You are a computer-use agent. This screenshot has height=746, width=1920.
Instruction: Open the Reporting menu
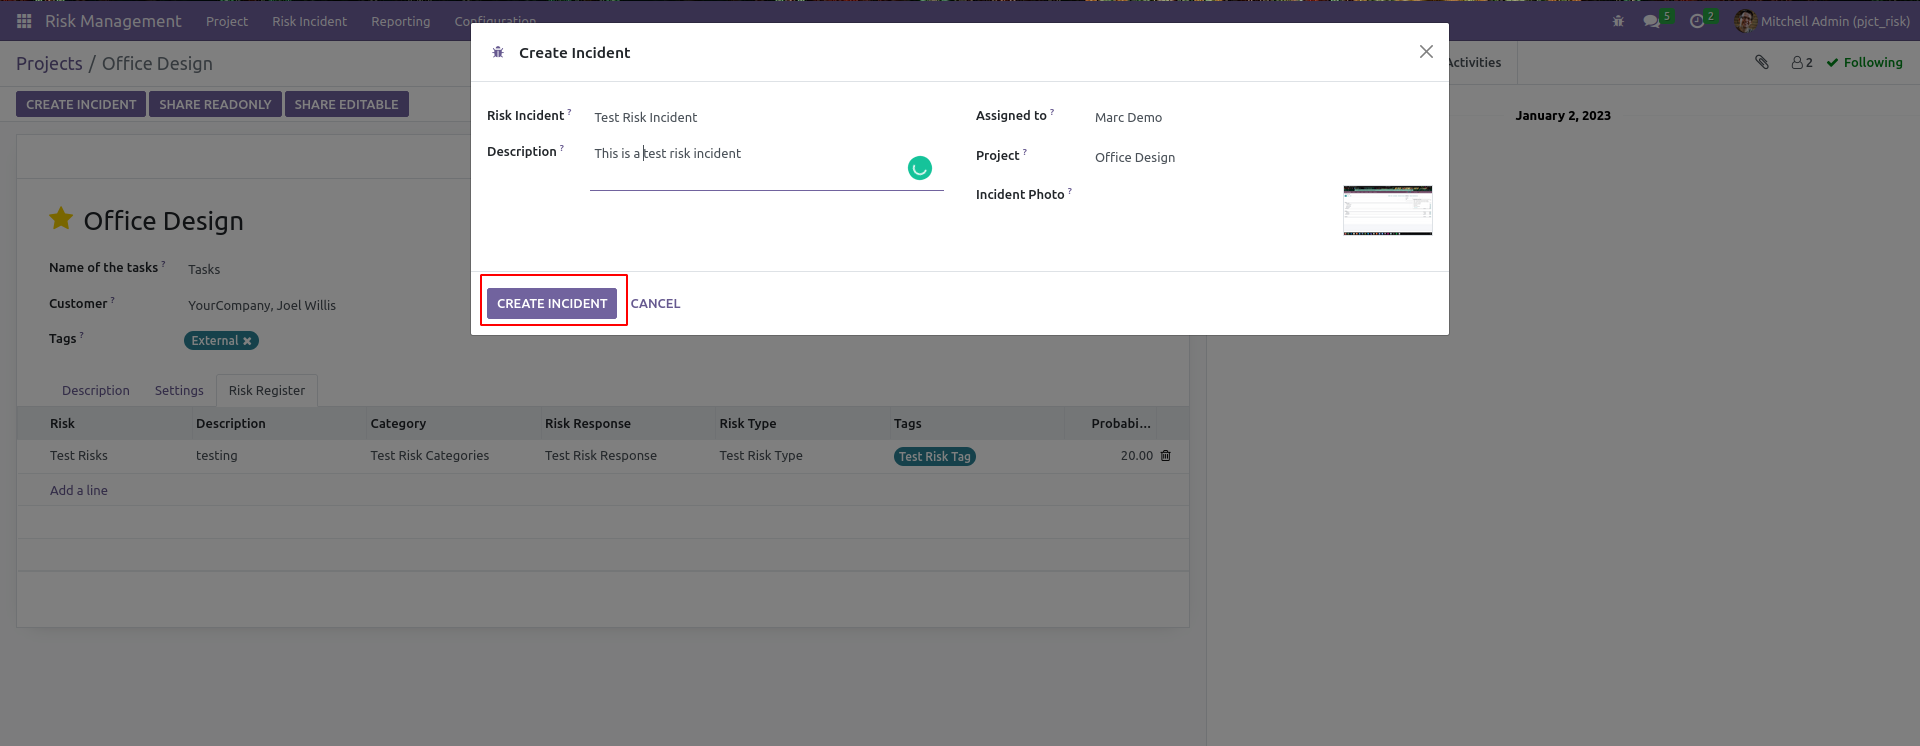tap(400, 21)
